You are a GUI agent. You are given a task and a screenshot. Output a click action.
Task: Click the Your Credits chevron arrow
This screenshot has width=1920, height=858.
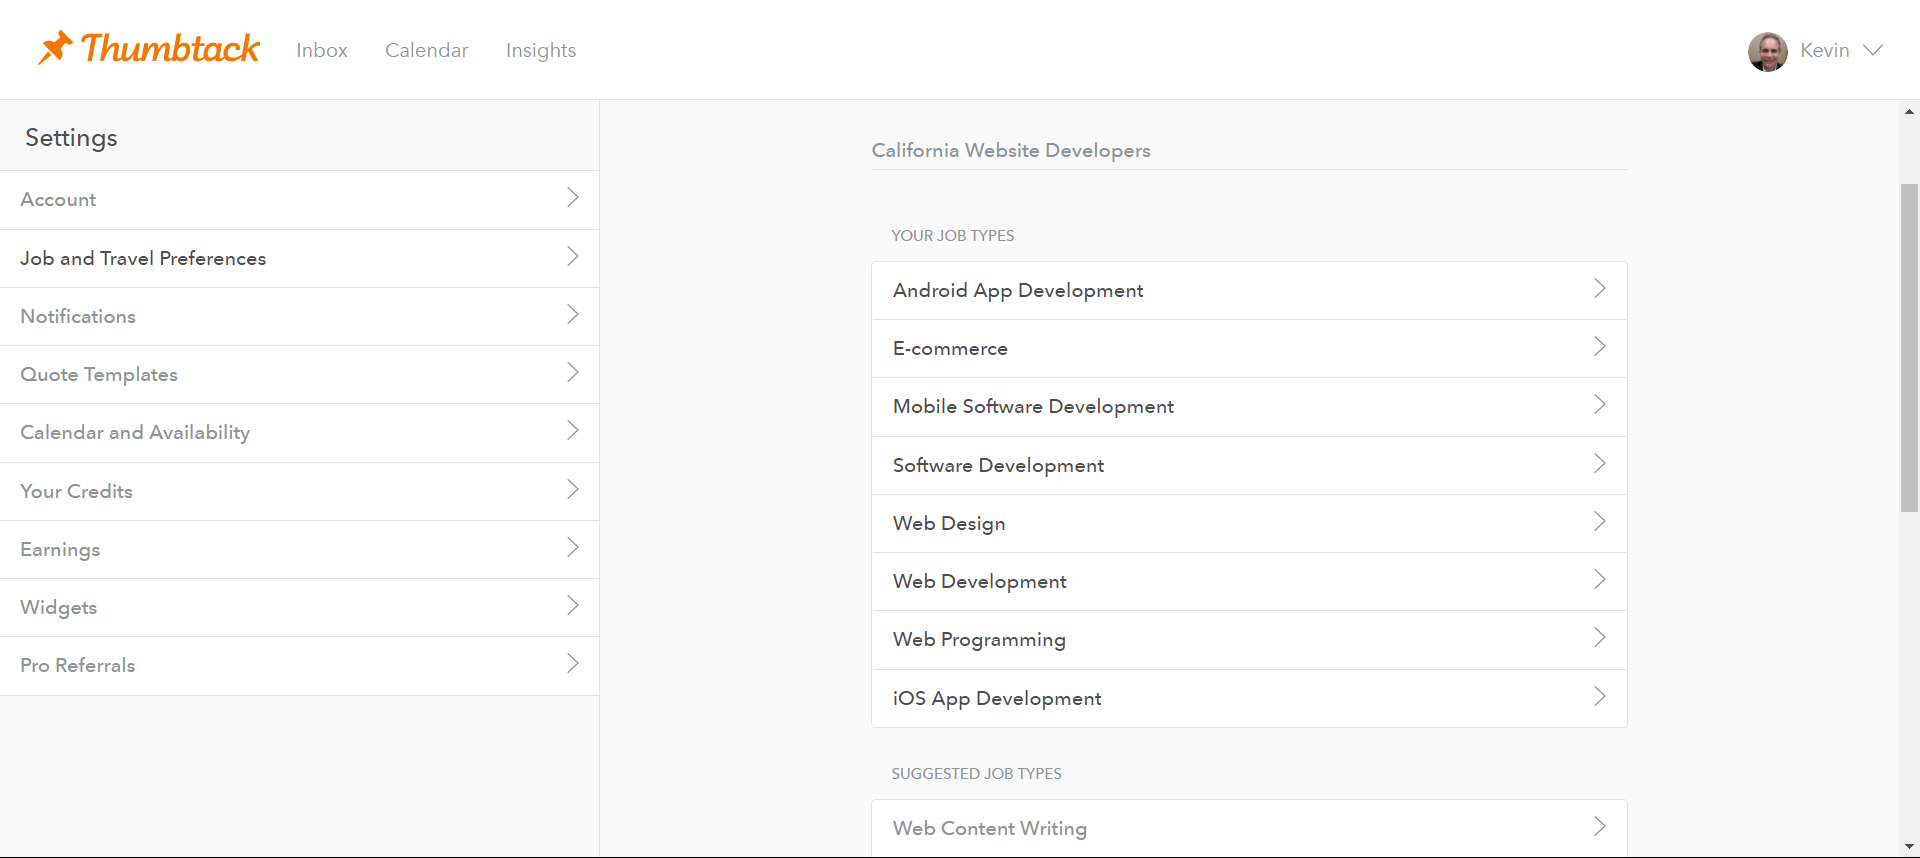point(573,490)
